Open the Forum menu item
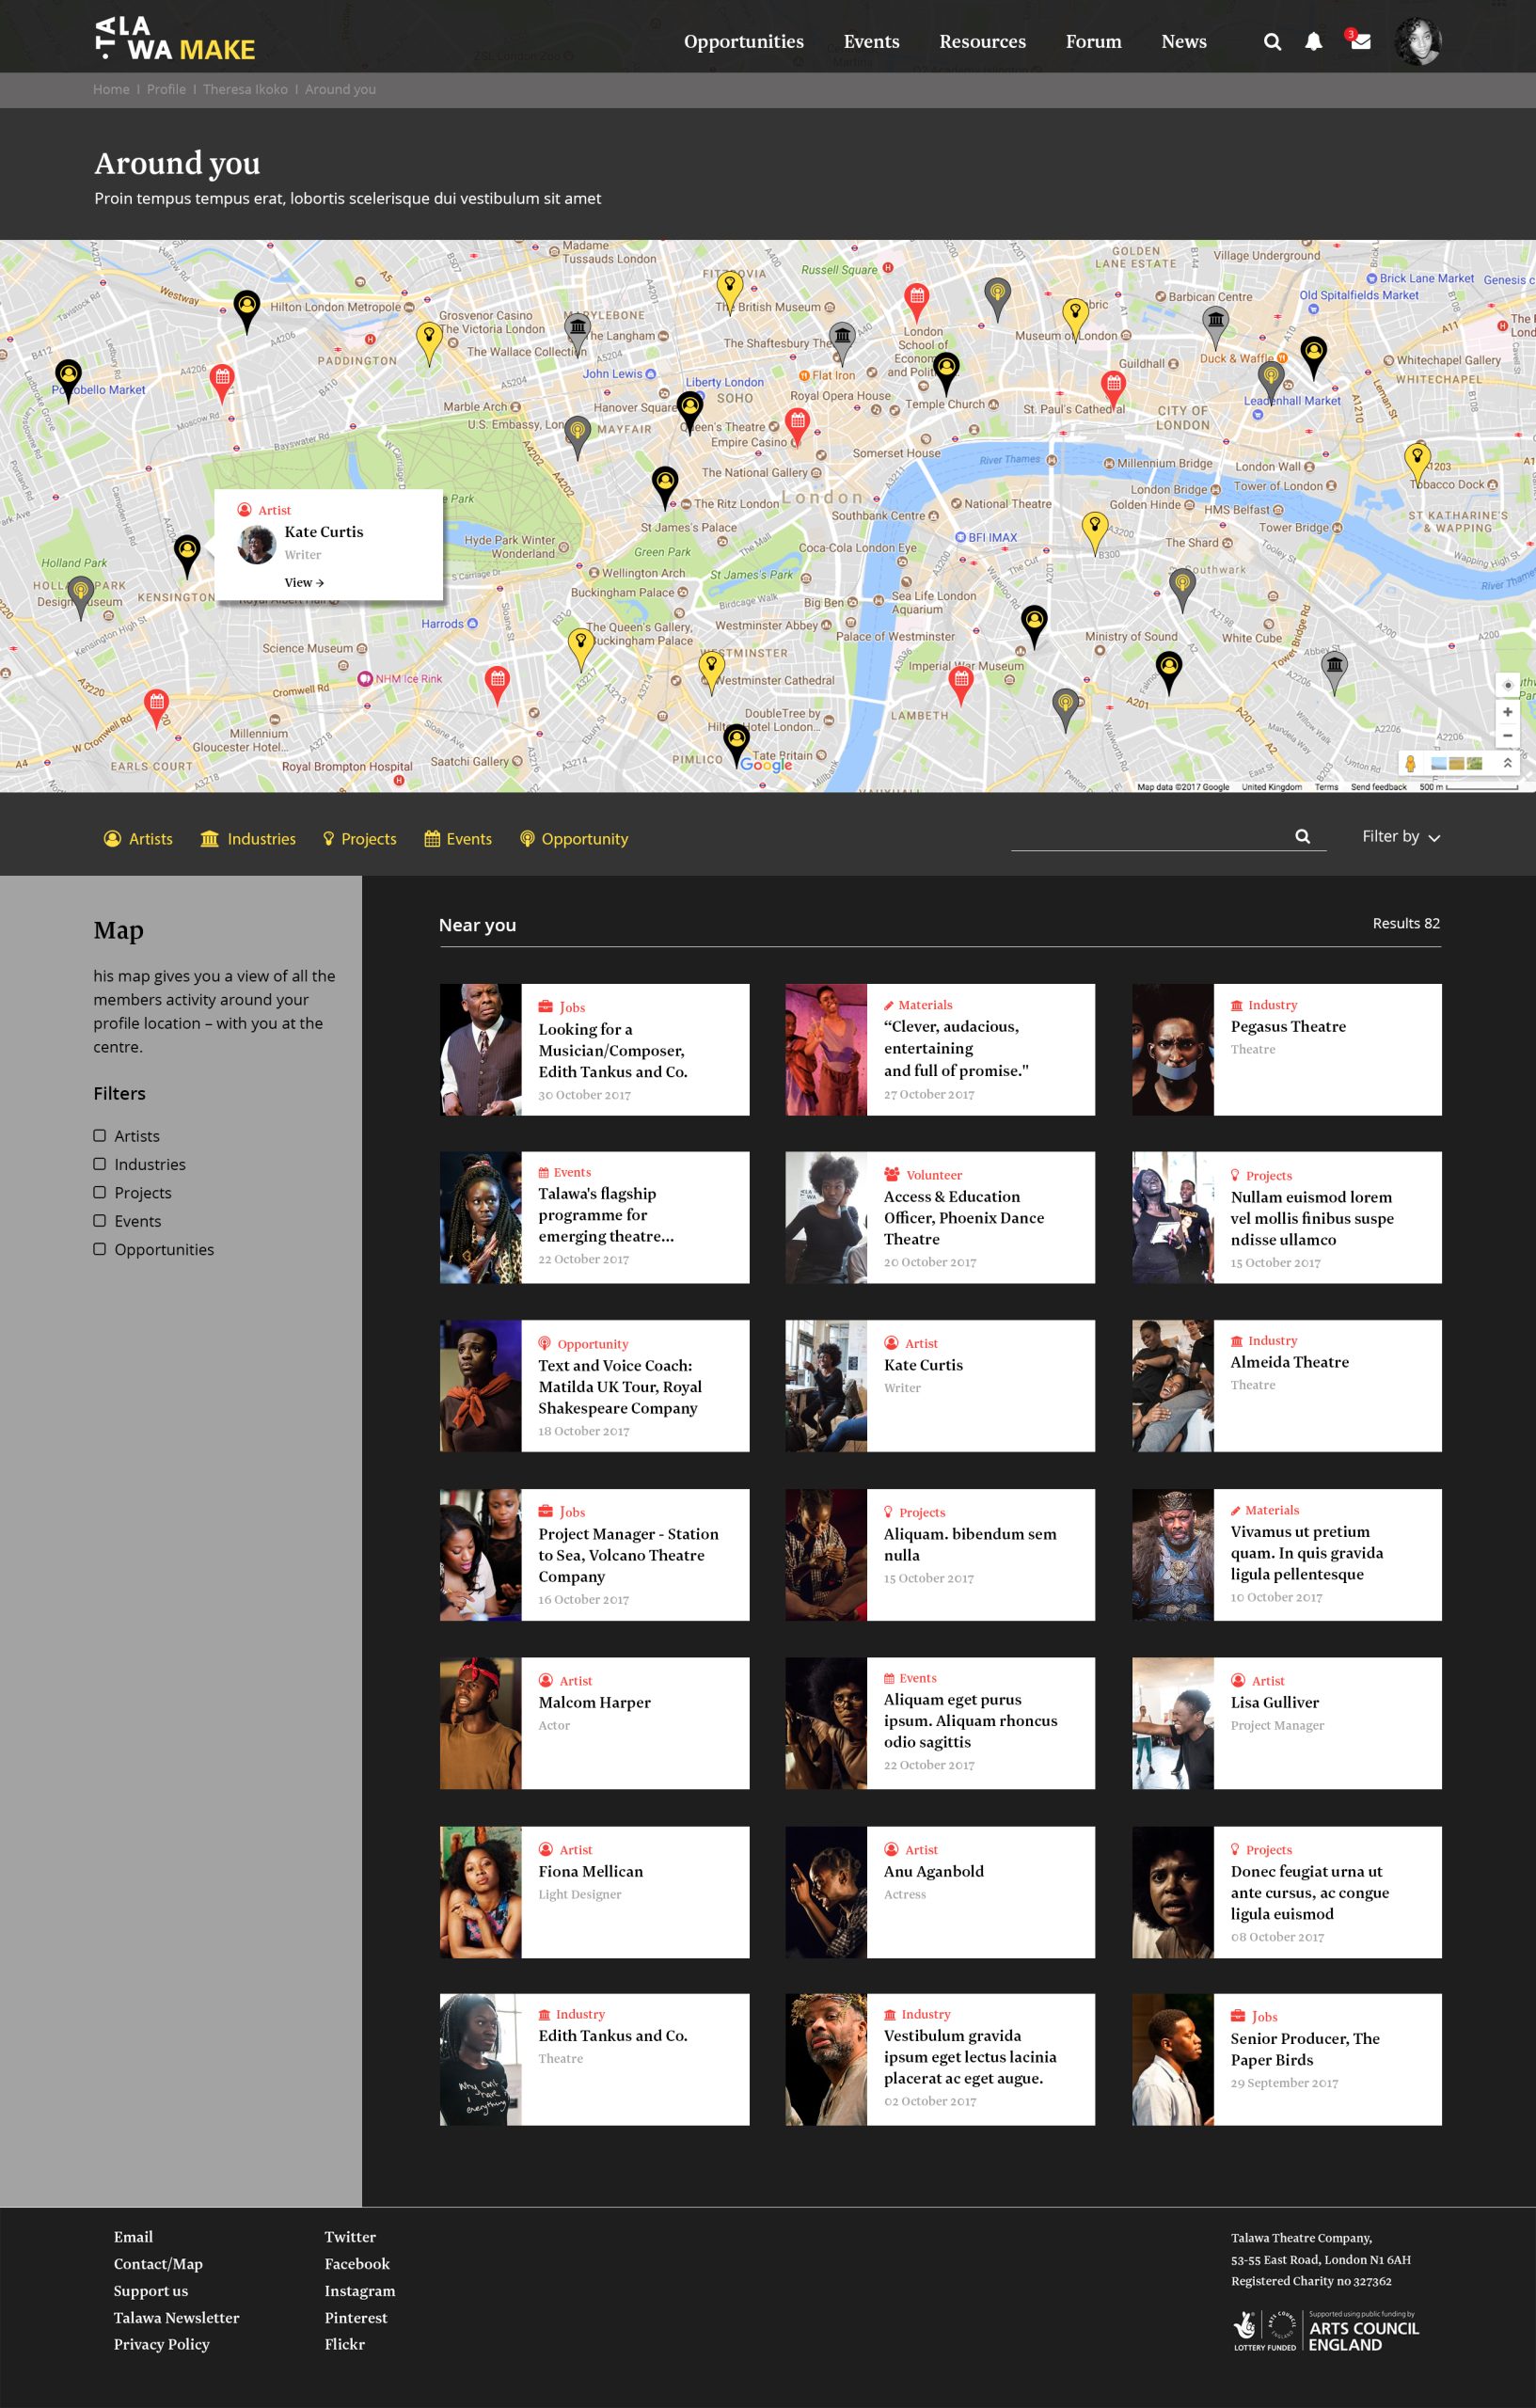This screenshot has width=1536, height=2408. point(1093,41)
